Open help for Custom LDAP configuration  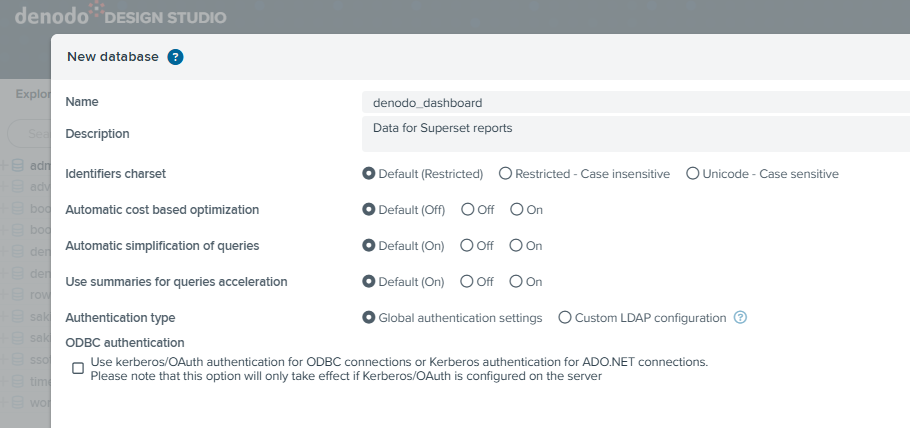coord(740,318)
